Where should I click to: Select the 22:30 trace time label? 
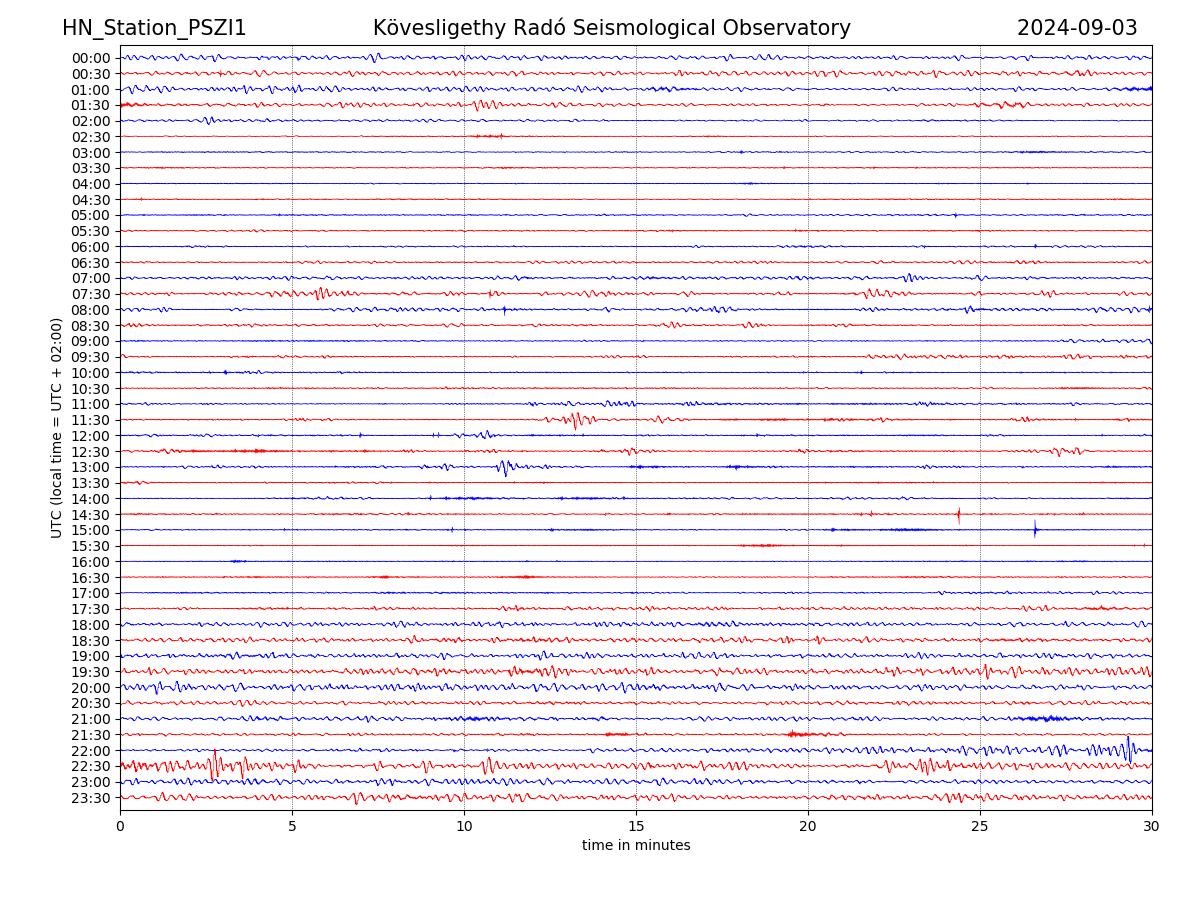(91, 767)
